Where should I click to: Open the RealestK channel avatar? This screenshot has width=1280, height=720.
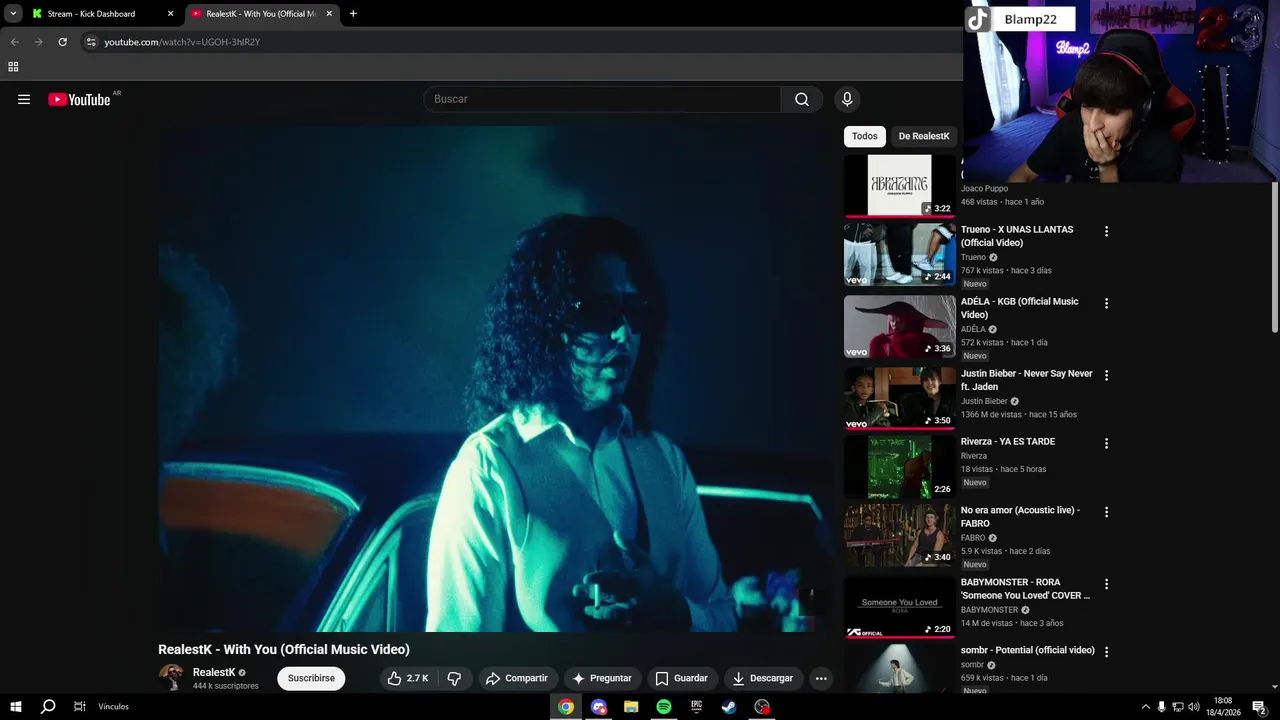171,678
